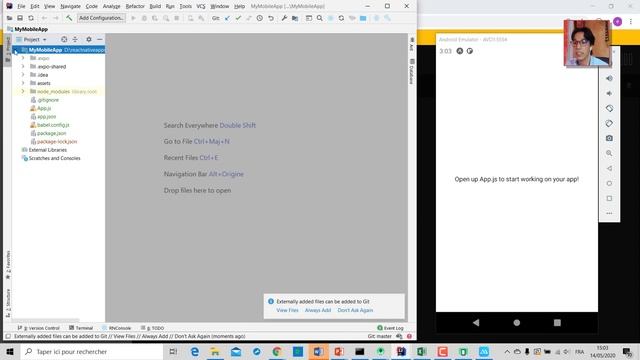Select babel.config.js in project tree
The width and height of the screenshot is (640, 360).
[x=53, y=125]
